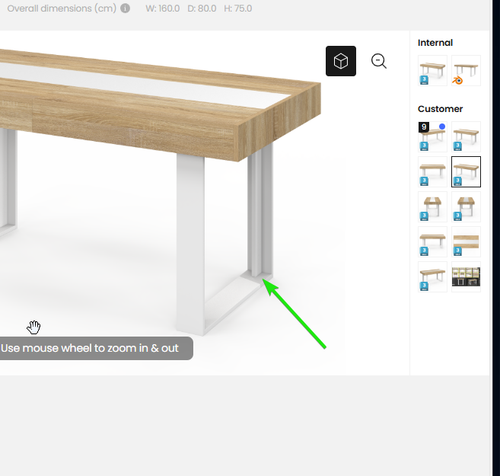This screenshot has width=500, height=476.
Task: Open the top-down tabletop view thumbnail
Action: point(466,242)
